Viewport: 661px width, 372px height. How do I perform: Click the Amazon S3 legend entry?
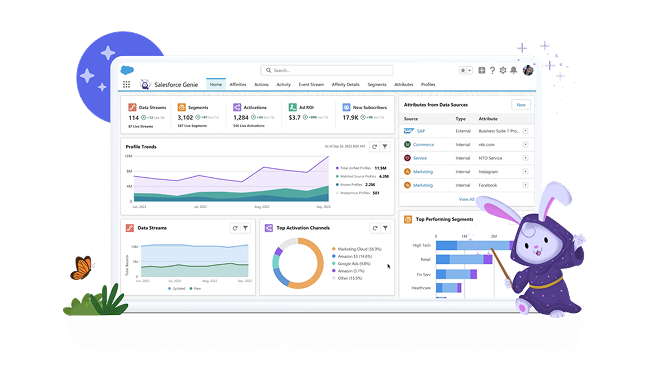[x=352, y=256]
